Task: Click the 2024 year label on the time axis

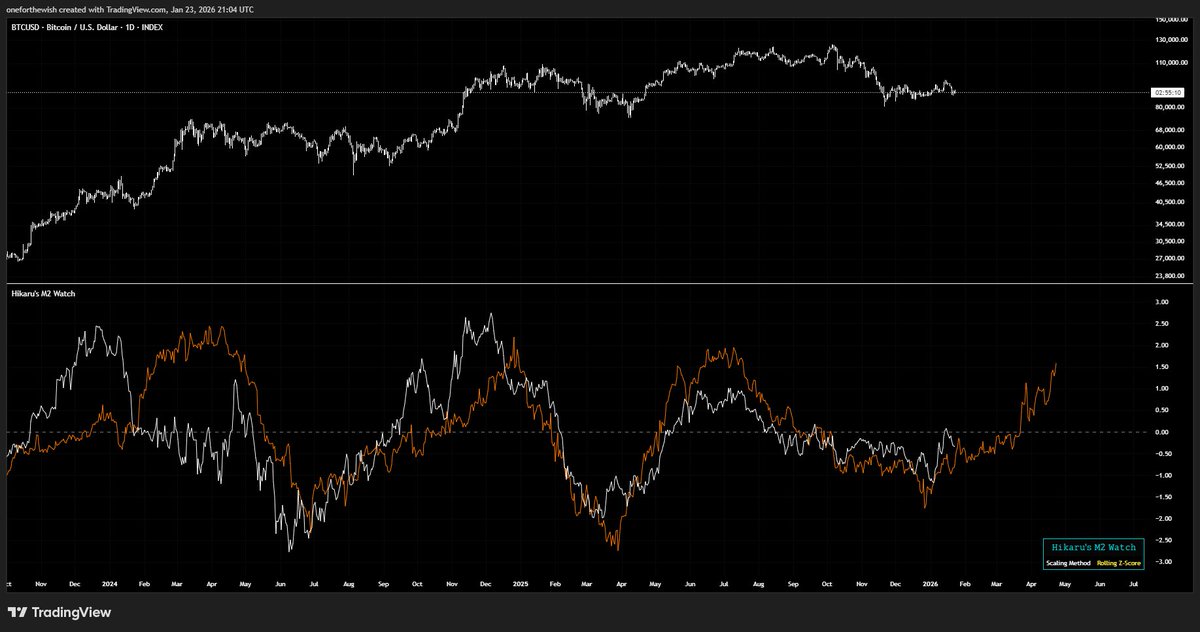Action: [110, 582]
